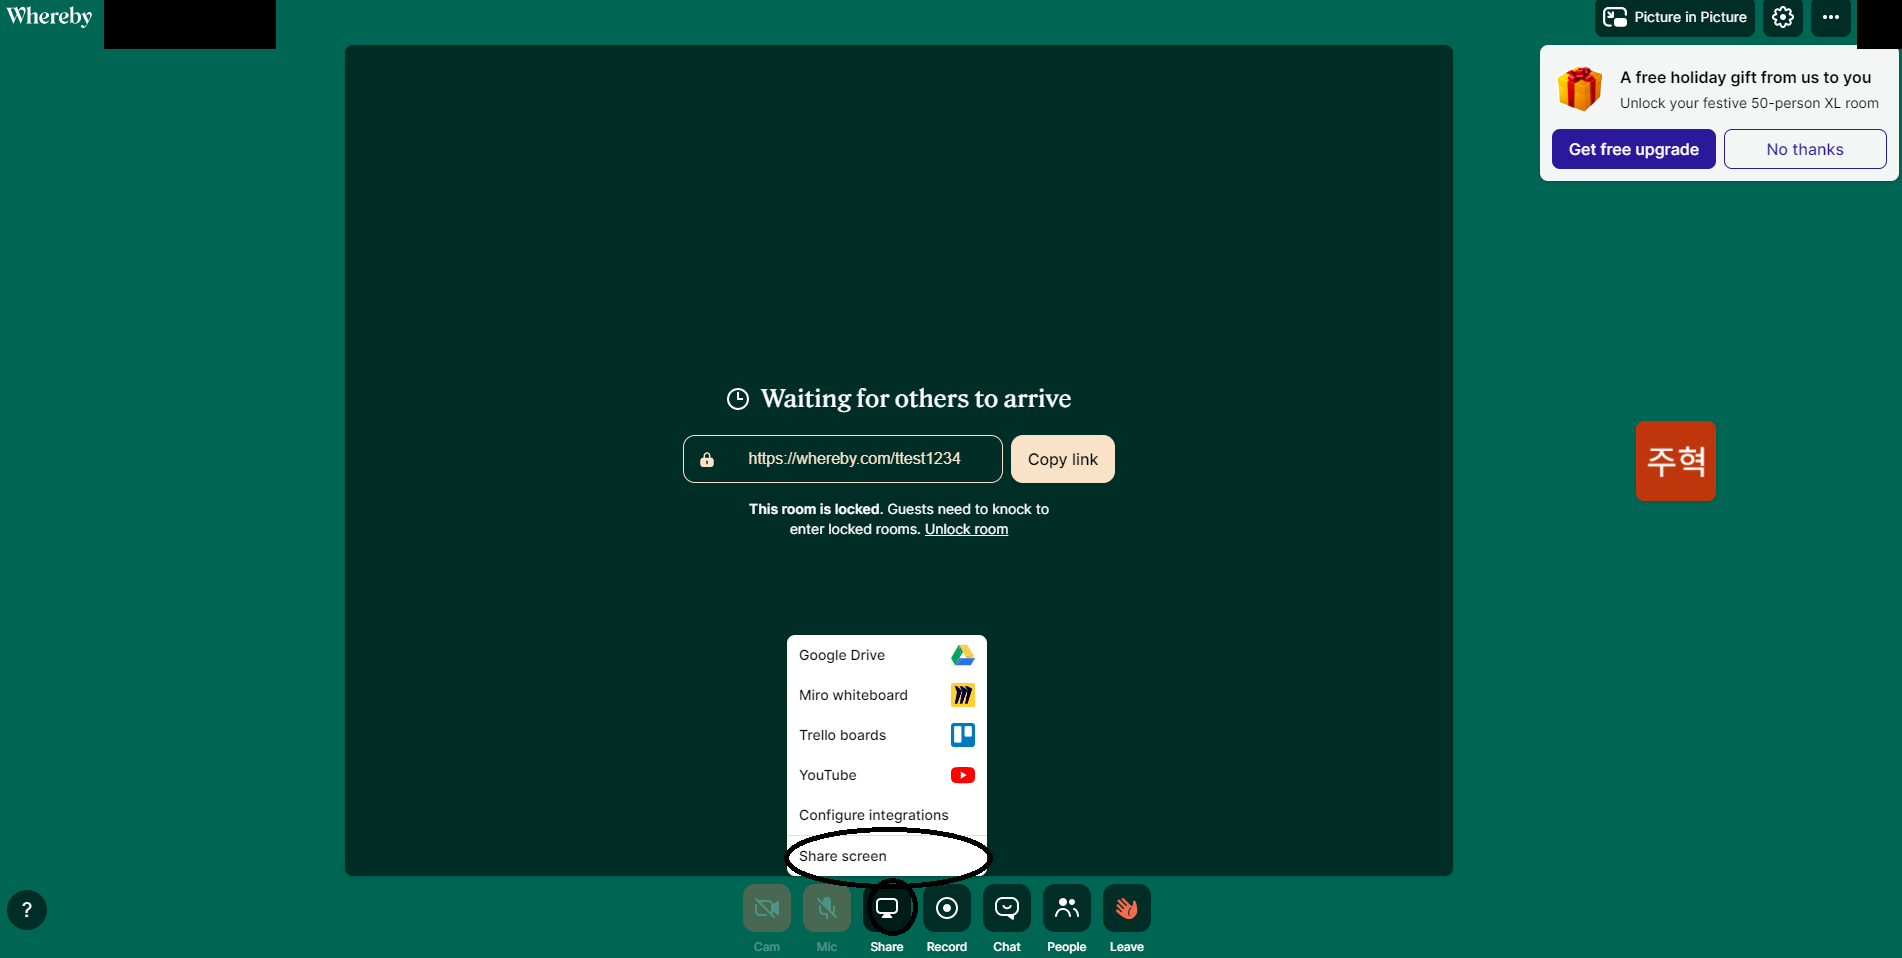Click the Leave button with the waving hand

pyautogui.click(x=1127, y=908)
